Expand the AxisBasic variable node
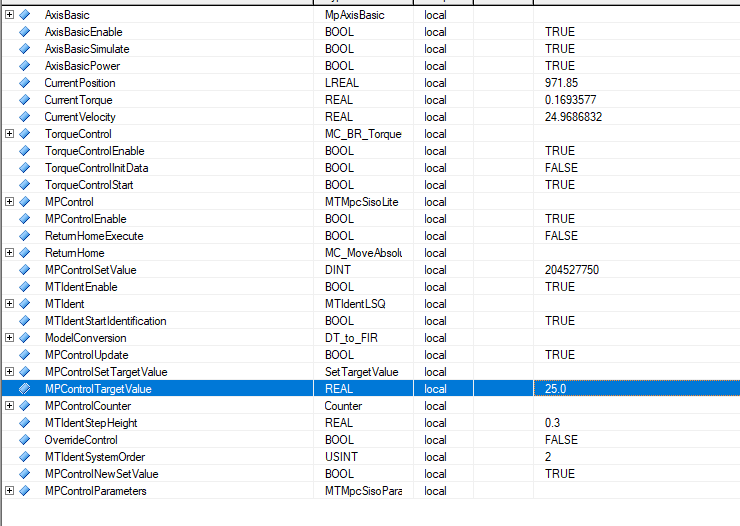The image size is (740, 526). (9, 15)
